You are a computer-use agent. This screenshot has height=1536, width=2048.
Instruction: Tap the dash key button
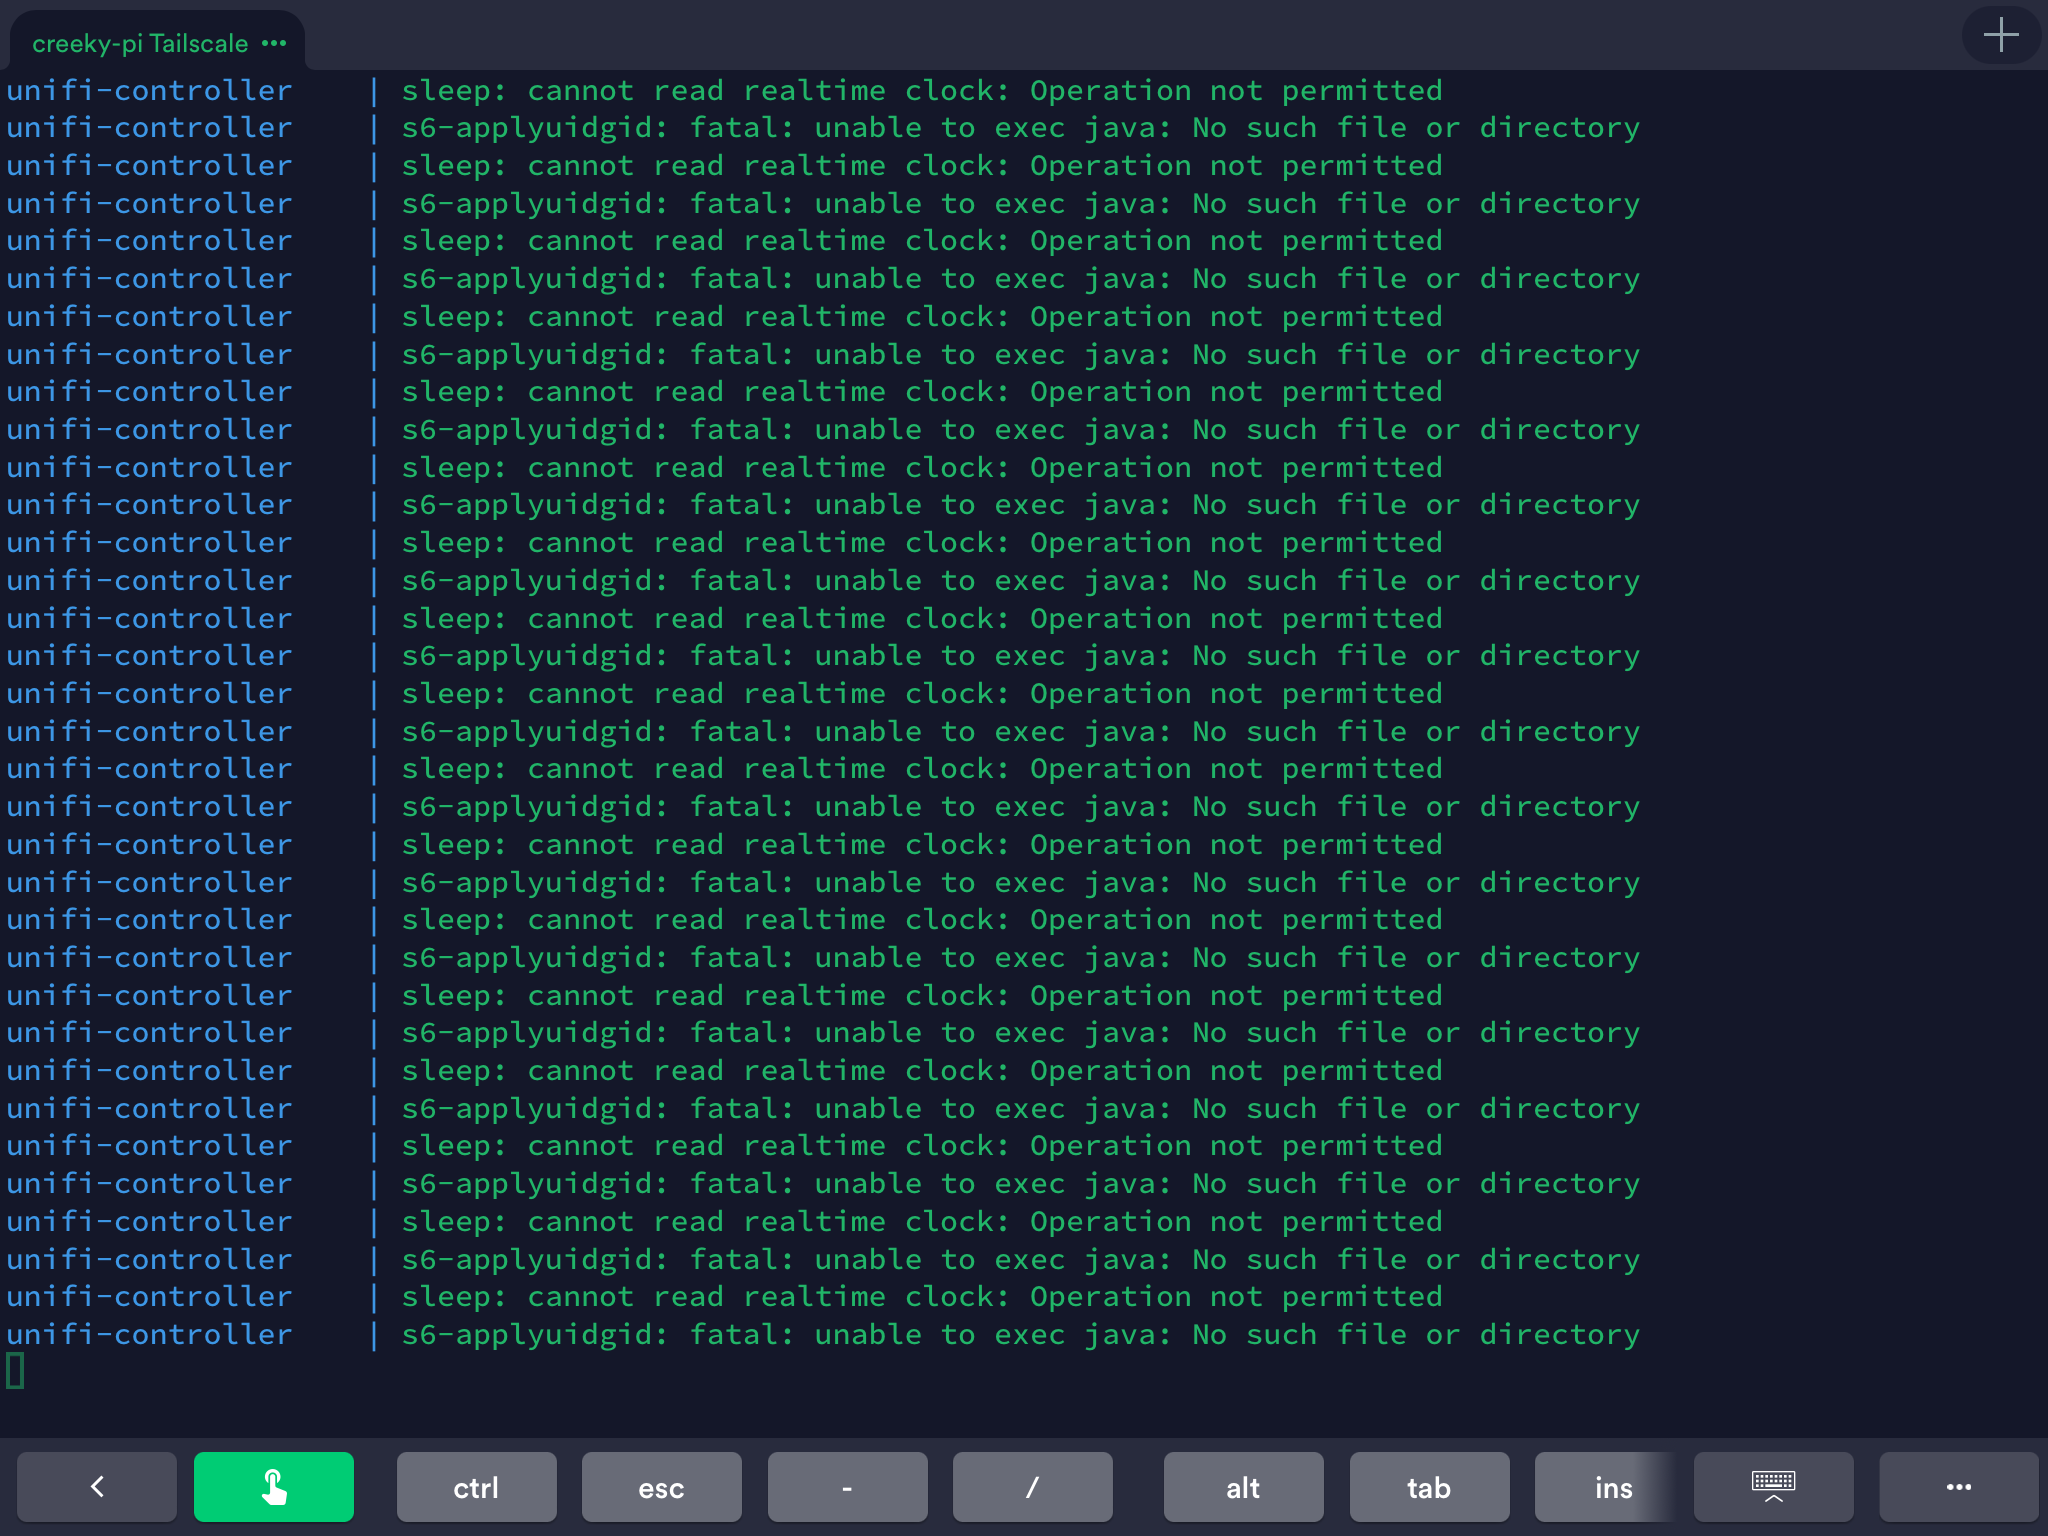(847, 1487)
